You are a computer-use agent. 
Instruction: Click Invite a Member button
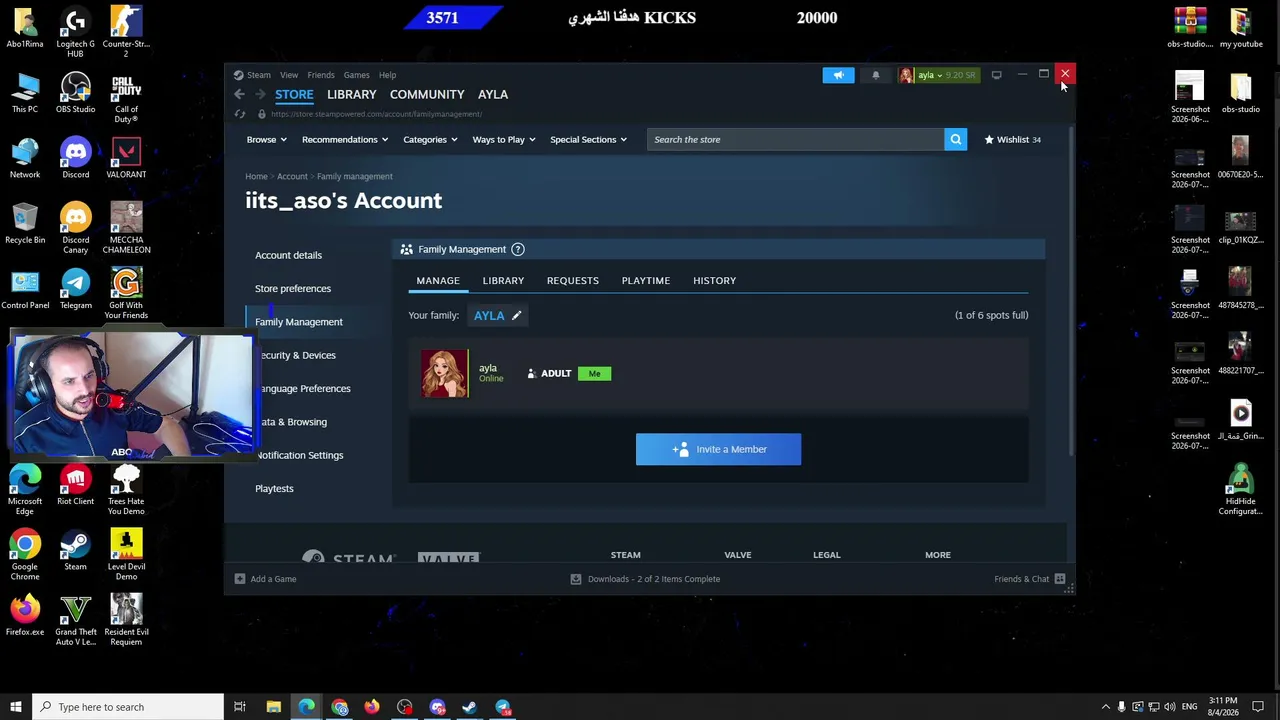pos(718,449)
